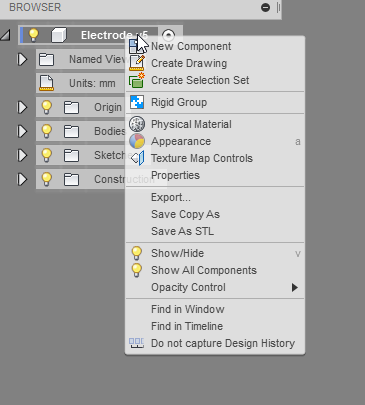The image size is (365, 405).
Task: Select the Named Views tree label
Action: pyautogui.click(x=97, y=59)
